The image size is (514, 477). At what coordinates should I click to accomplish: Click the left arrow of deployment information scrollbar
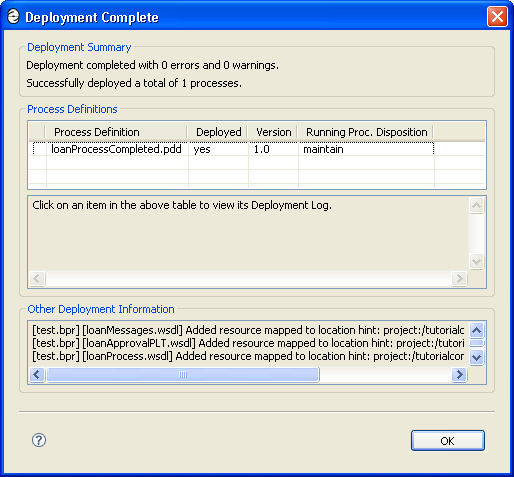(x=37, y=374)
